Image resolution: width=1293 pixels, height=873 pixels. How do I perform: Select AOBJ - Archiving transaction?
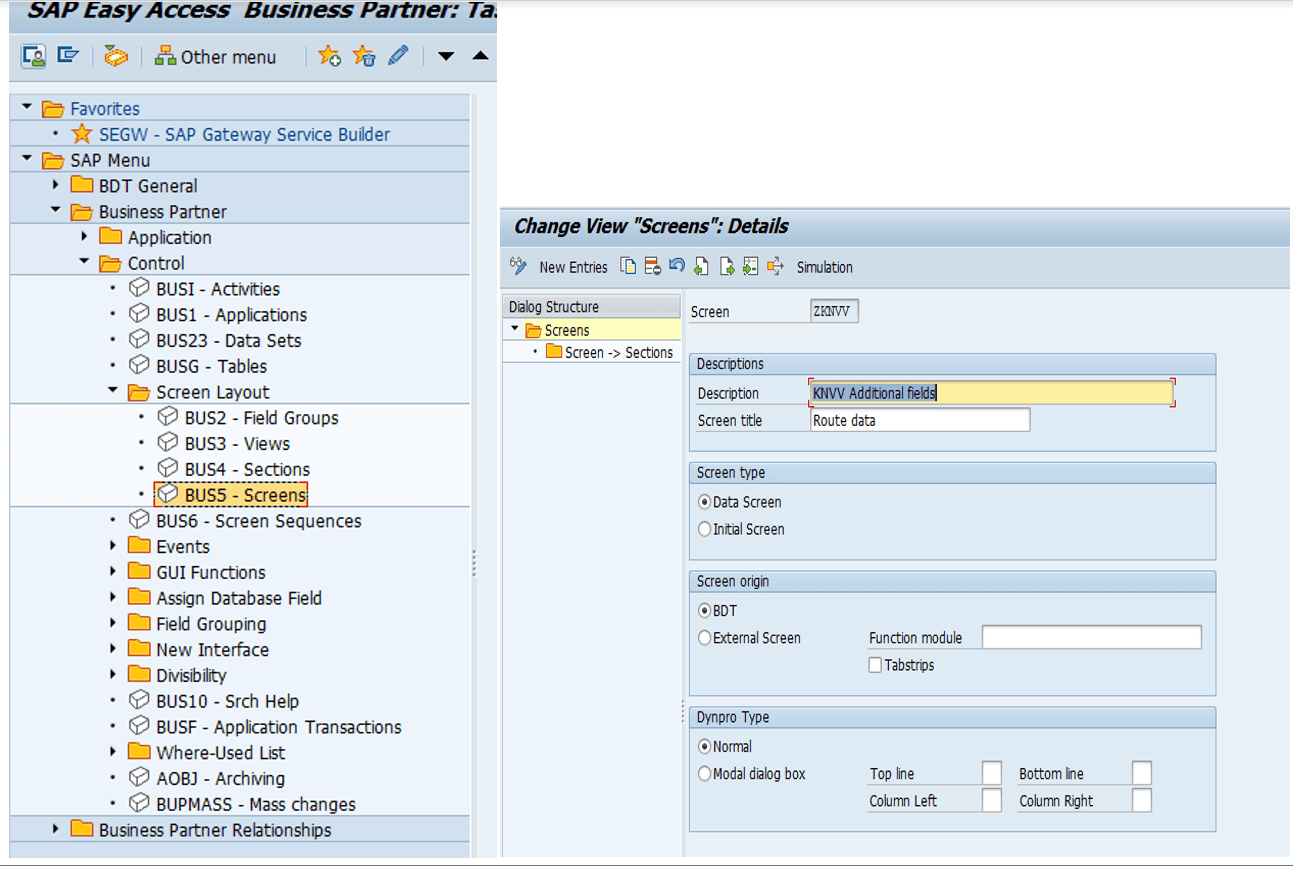pyautogui.click(x=220, y=778)
